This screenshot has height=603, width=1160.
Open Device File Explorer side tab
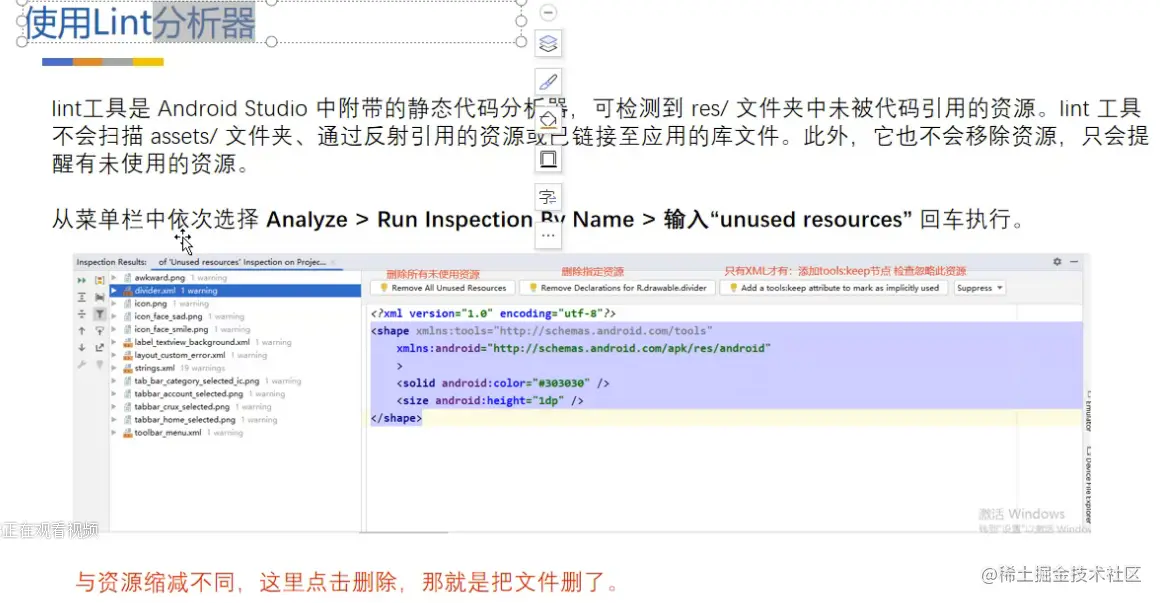[1088, 485]
